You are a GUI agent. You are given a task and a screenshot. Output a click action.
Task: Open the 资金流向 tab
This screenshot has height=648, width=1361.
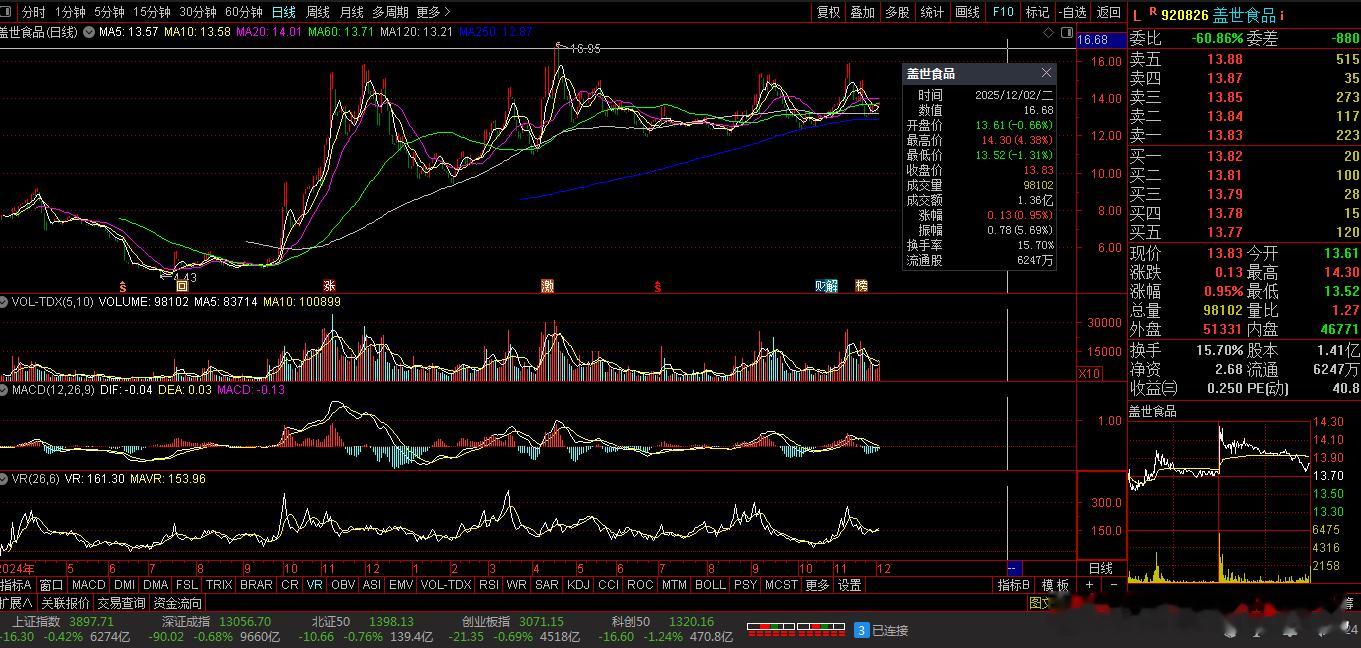(177, 603)
